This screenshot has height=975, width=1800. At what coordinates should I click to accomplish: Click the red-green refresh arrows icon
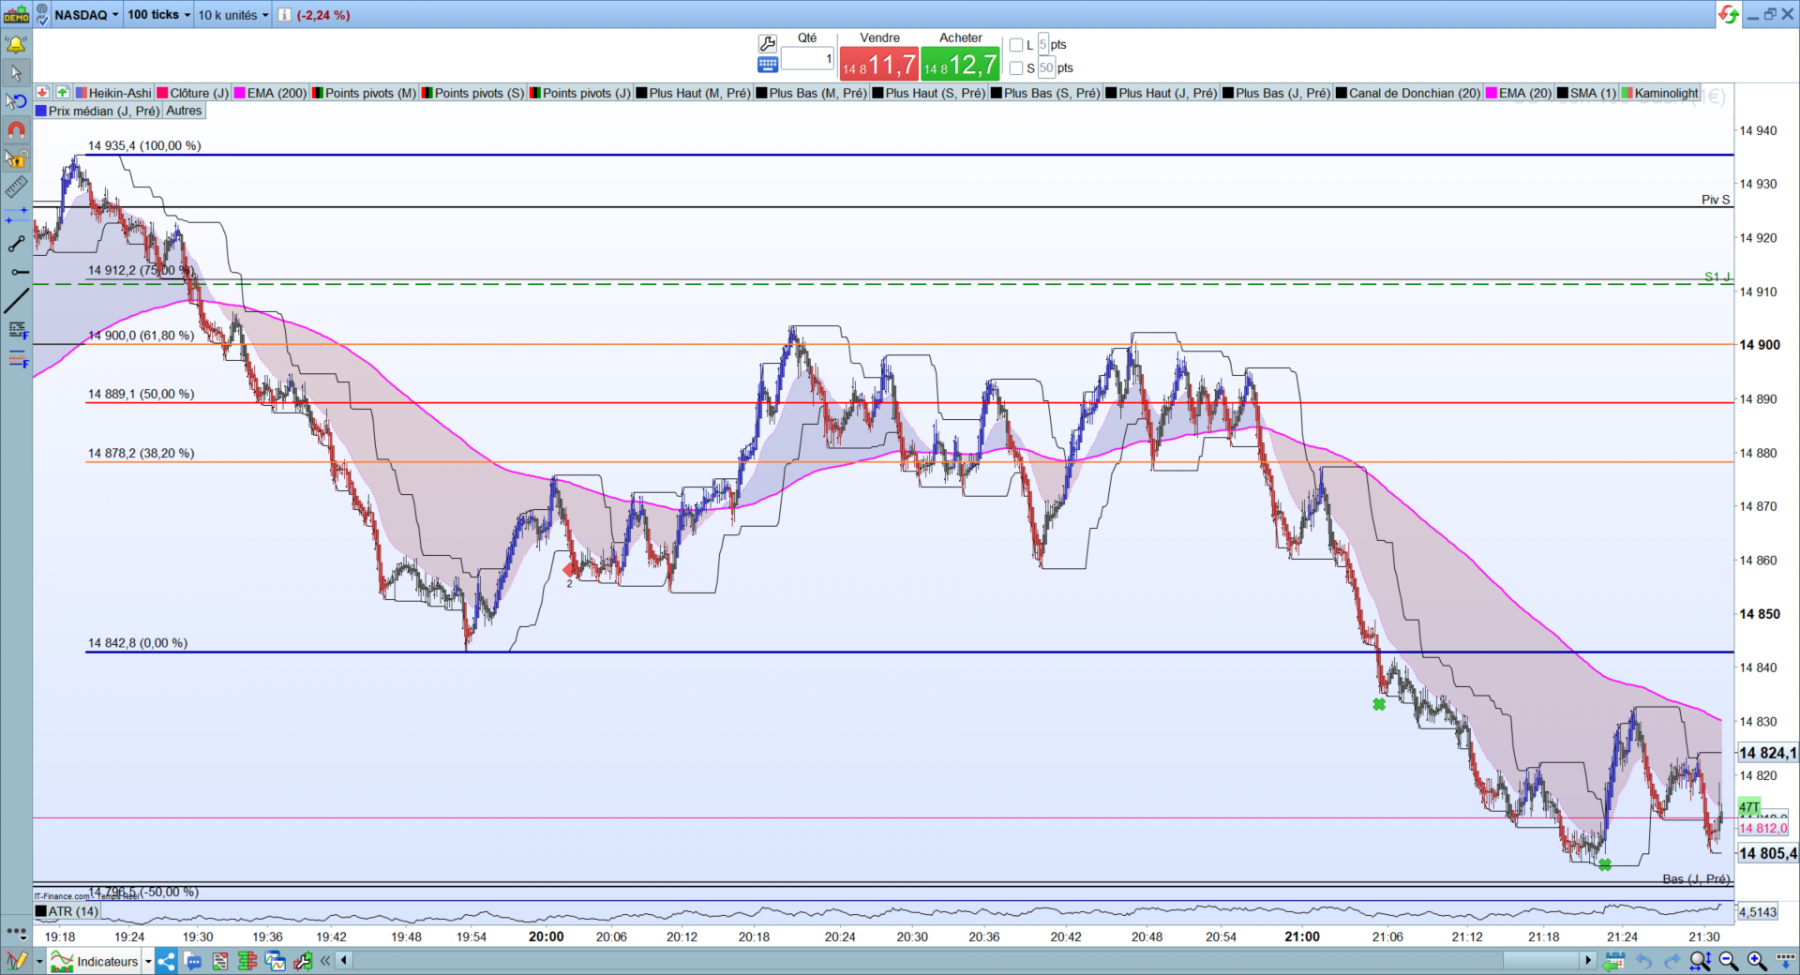(x=1728, y=14)
